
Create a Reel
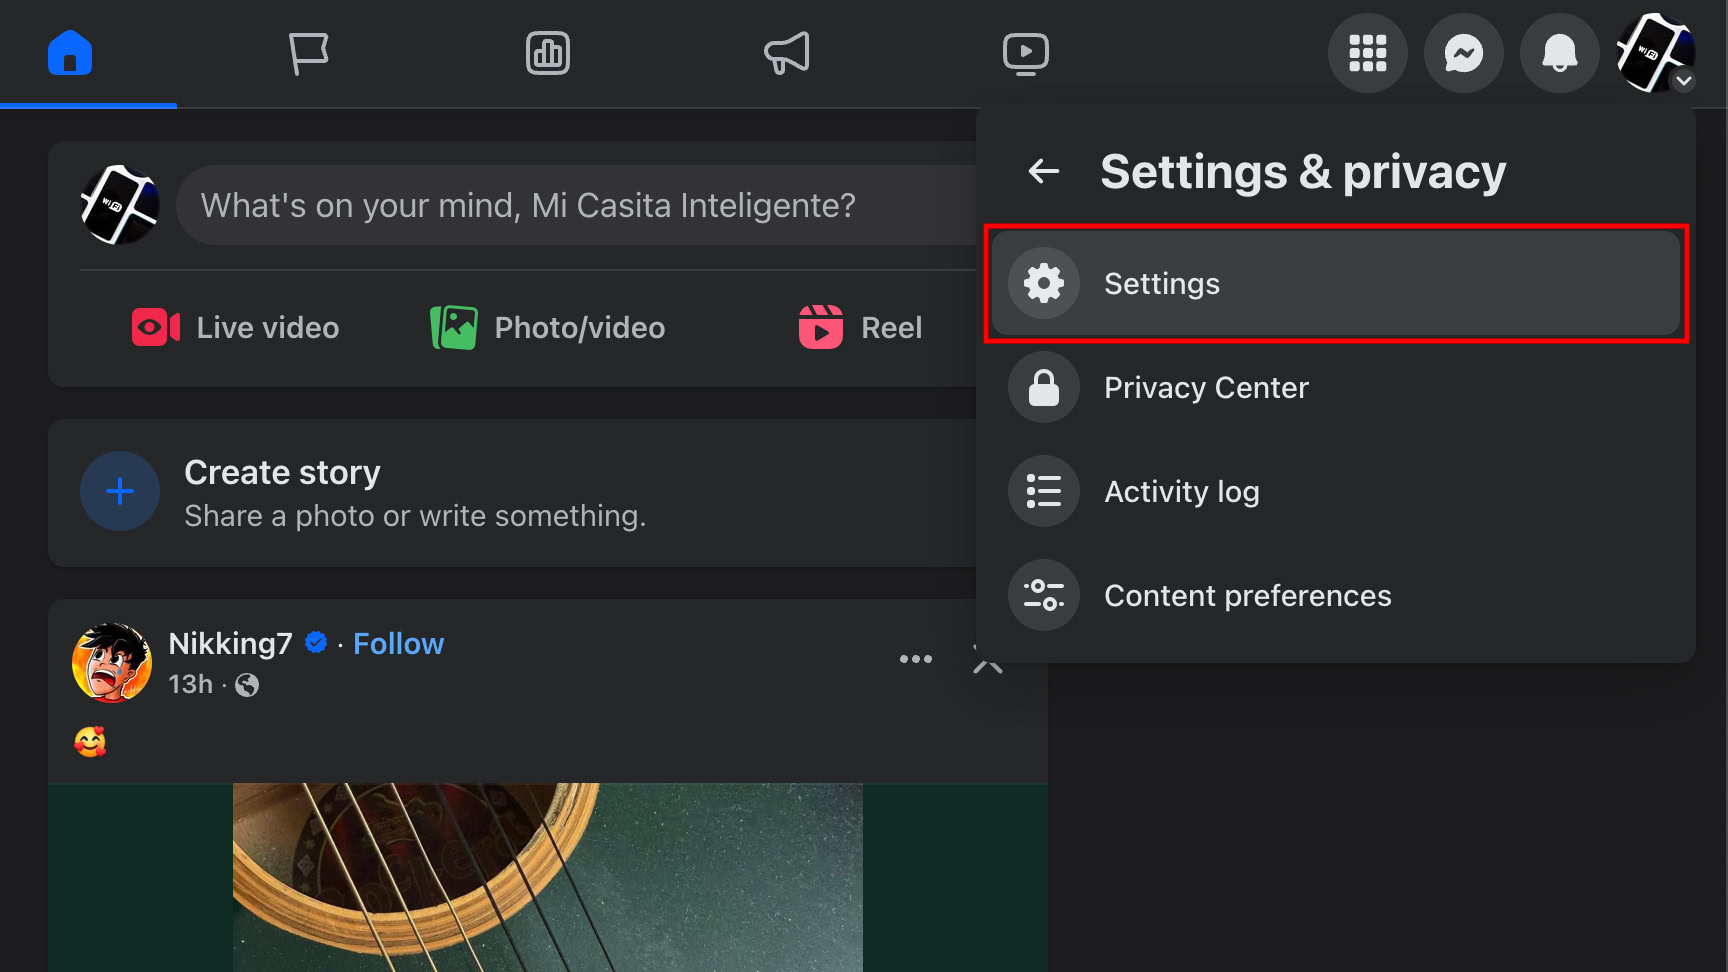[x=861, y=328]
